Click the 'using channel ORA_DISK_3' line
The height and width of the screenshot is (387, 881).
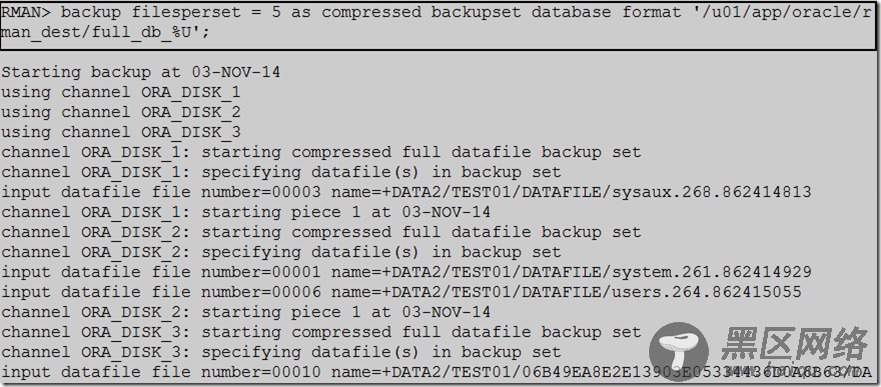click(x=121, y=132)
